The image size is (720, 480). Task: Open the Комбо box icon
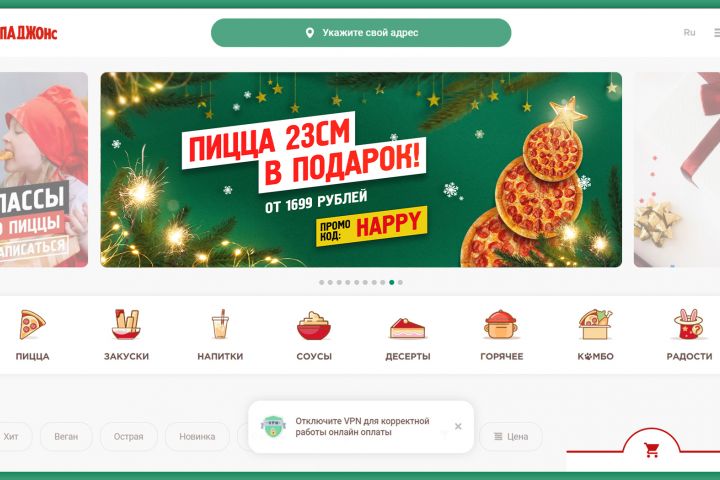[595, 324]
